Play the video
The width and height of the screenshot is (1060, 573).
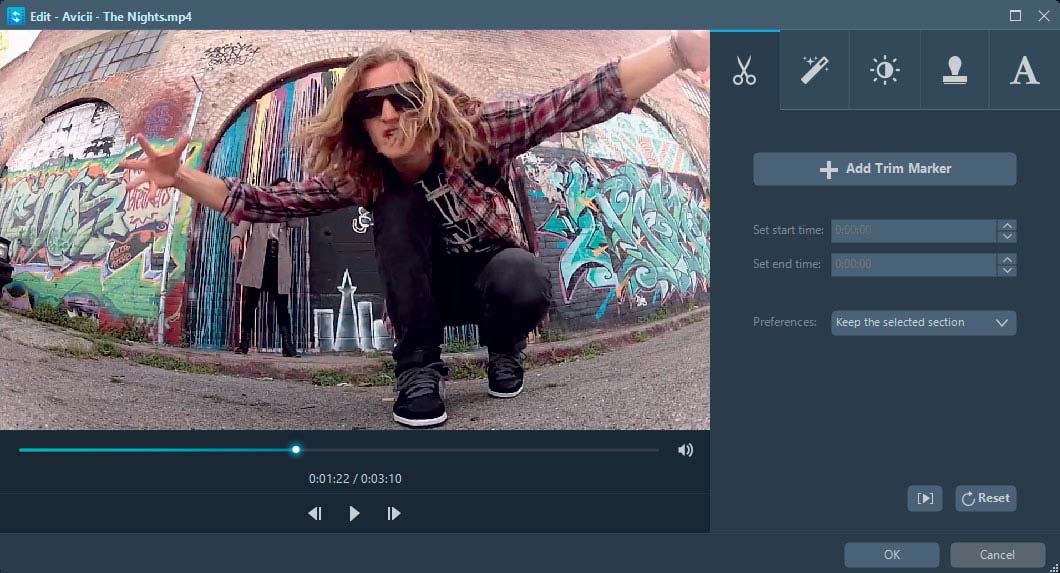tap(354, 514)
